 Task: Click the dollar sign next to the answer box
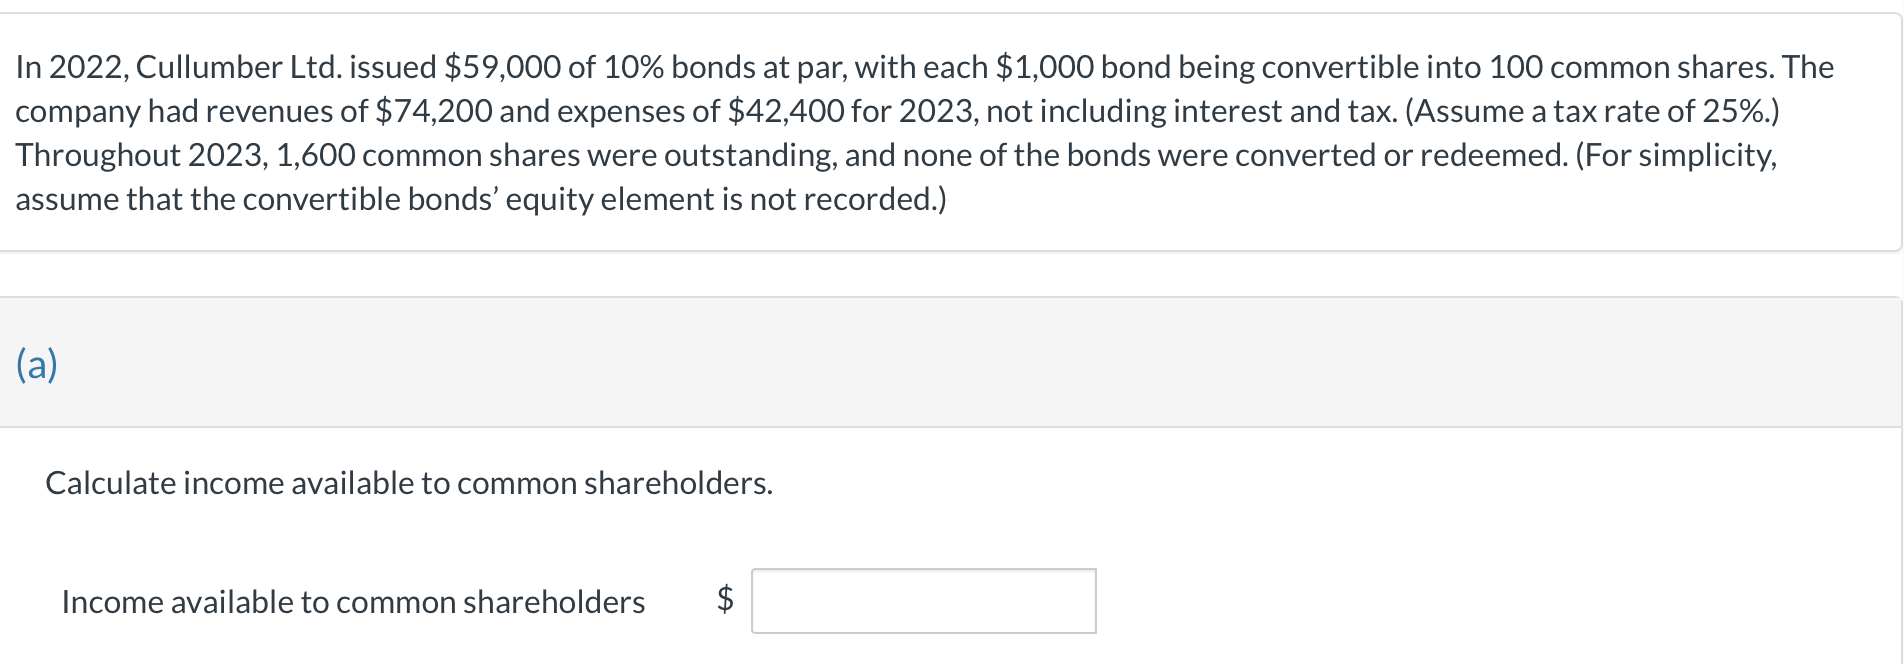coord(725,601)
